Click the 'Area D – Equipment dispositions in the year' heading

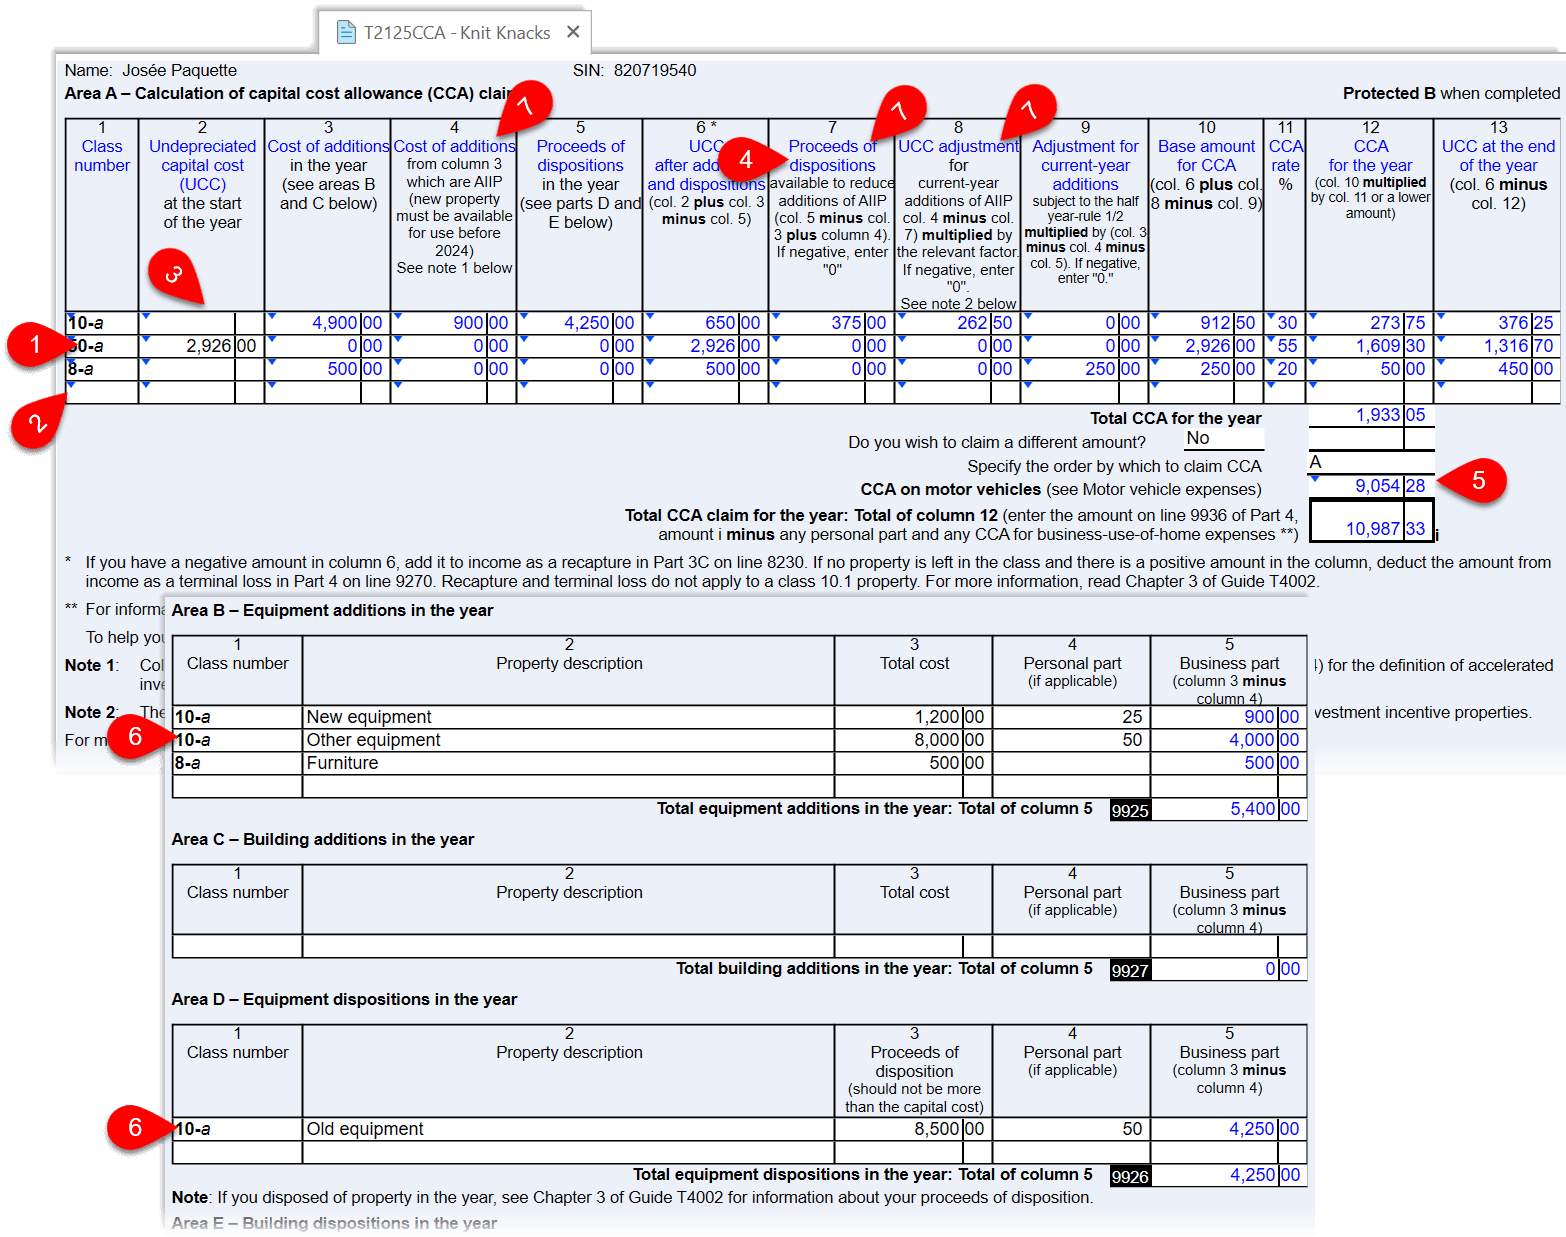pos(344,999)
